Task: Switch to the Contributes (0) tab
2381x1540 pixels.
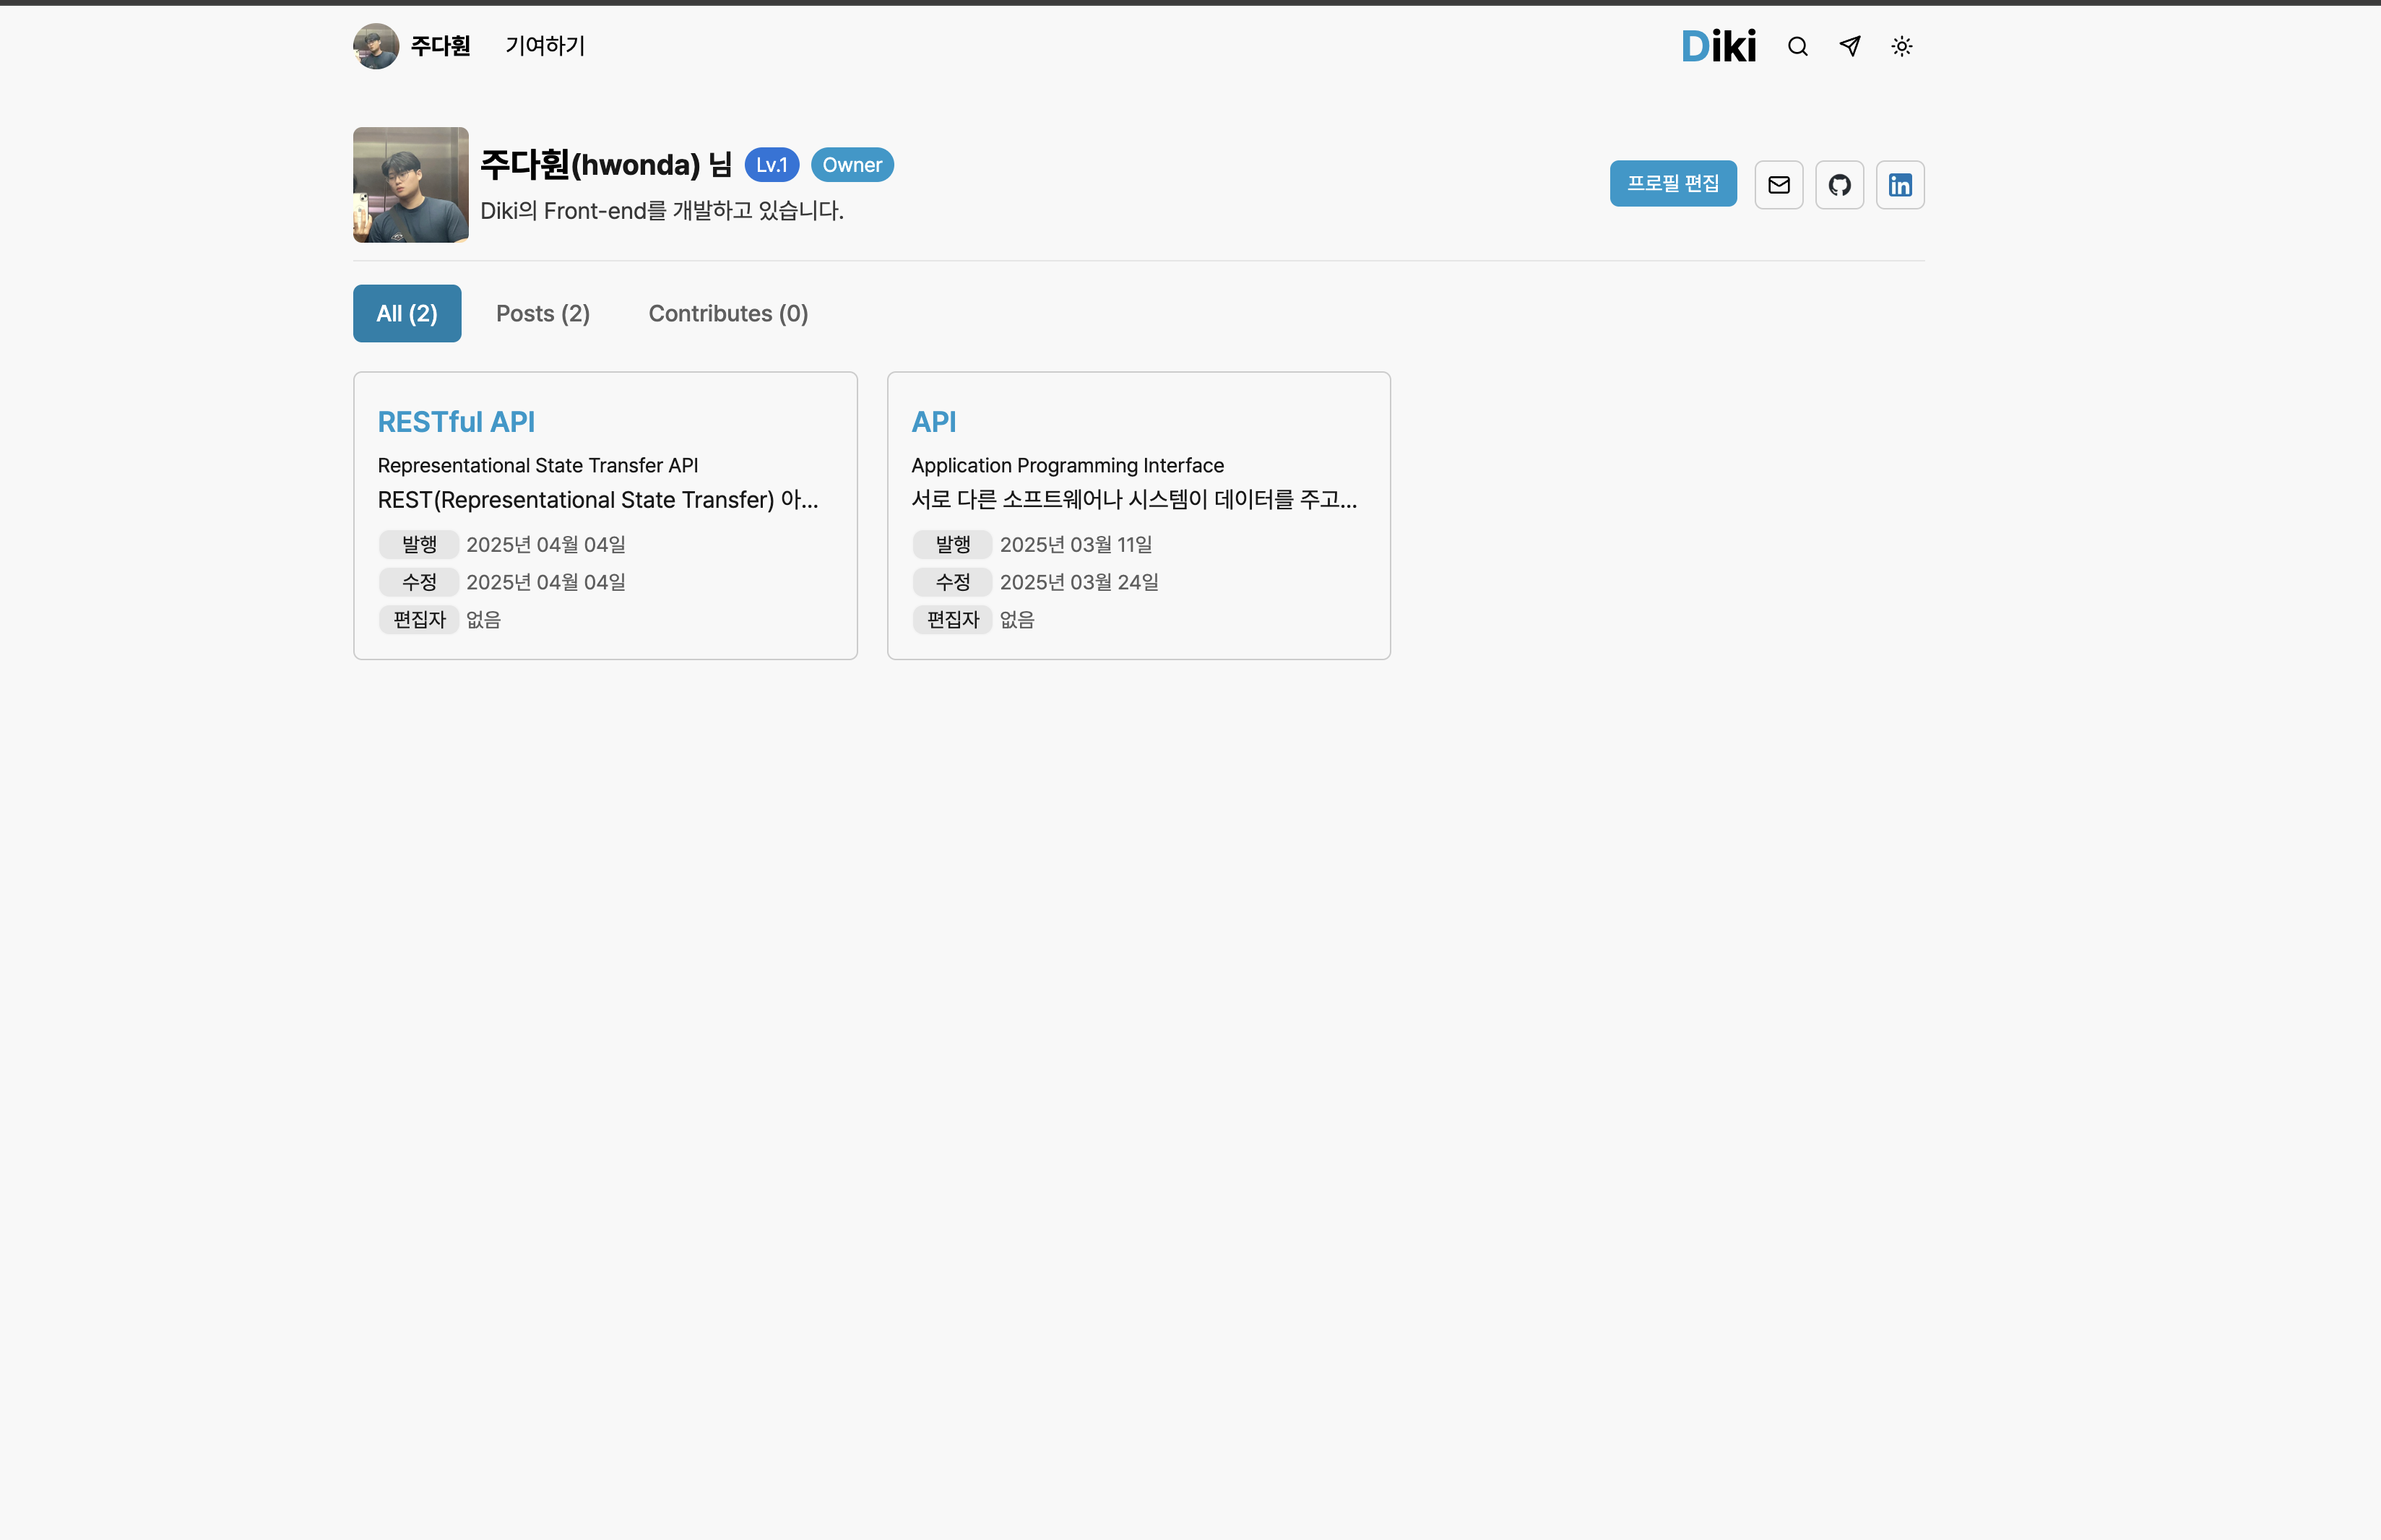Action: (x=728, y=314)
